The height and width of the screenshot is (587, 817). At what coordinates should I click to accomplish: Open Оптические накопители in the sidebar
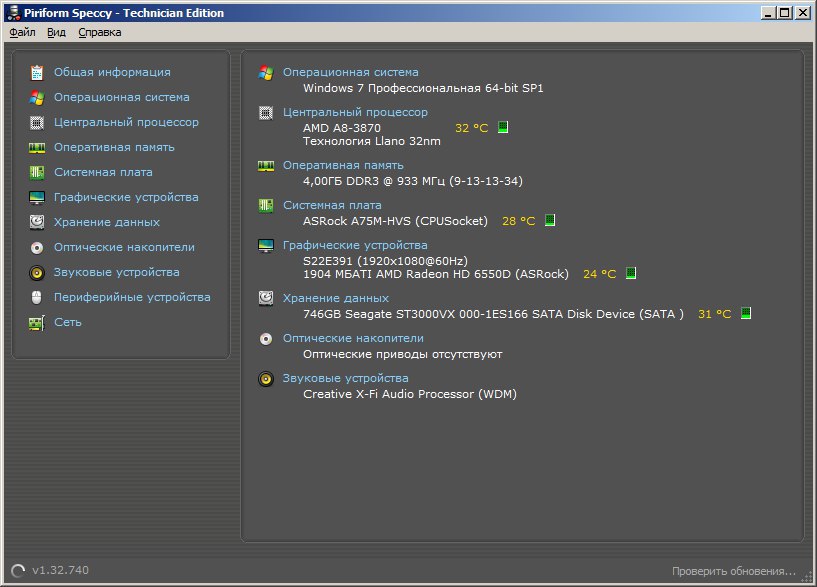click(x=124, y=247)
